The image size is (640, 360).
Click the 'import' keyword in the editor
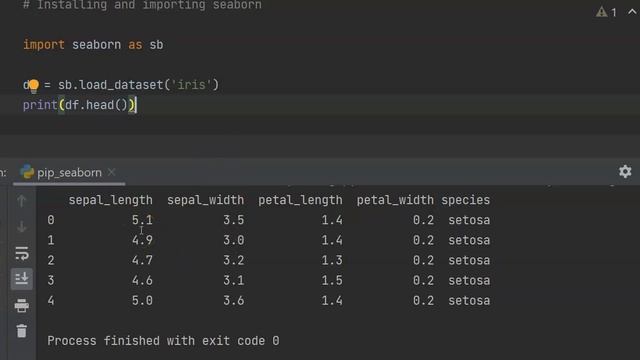(x=44, y=44)
